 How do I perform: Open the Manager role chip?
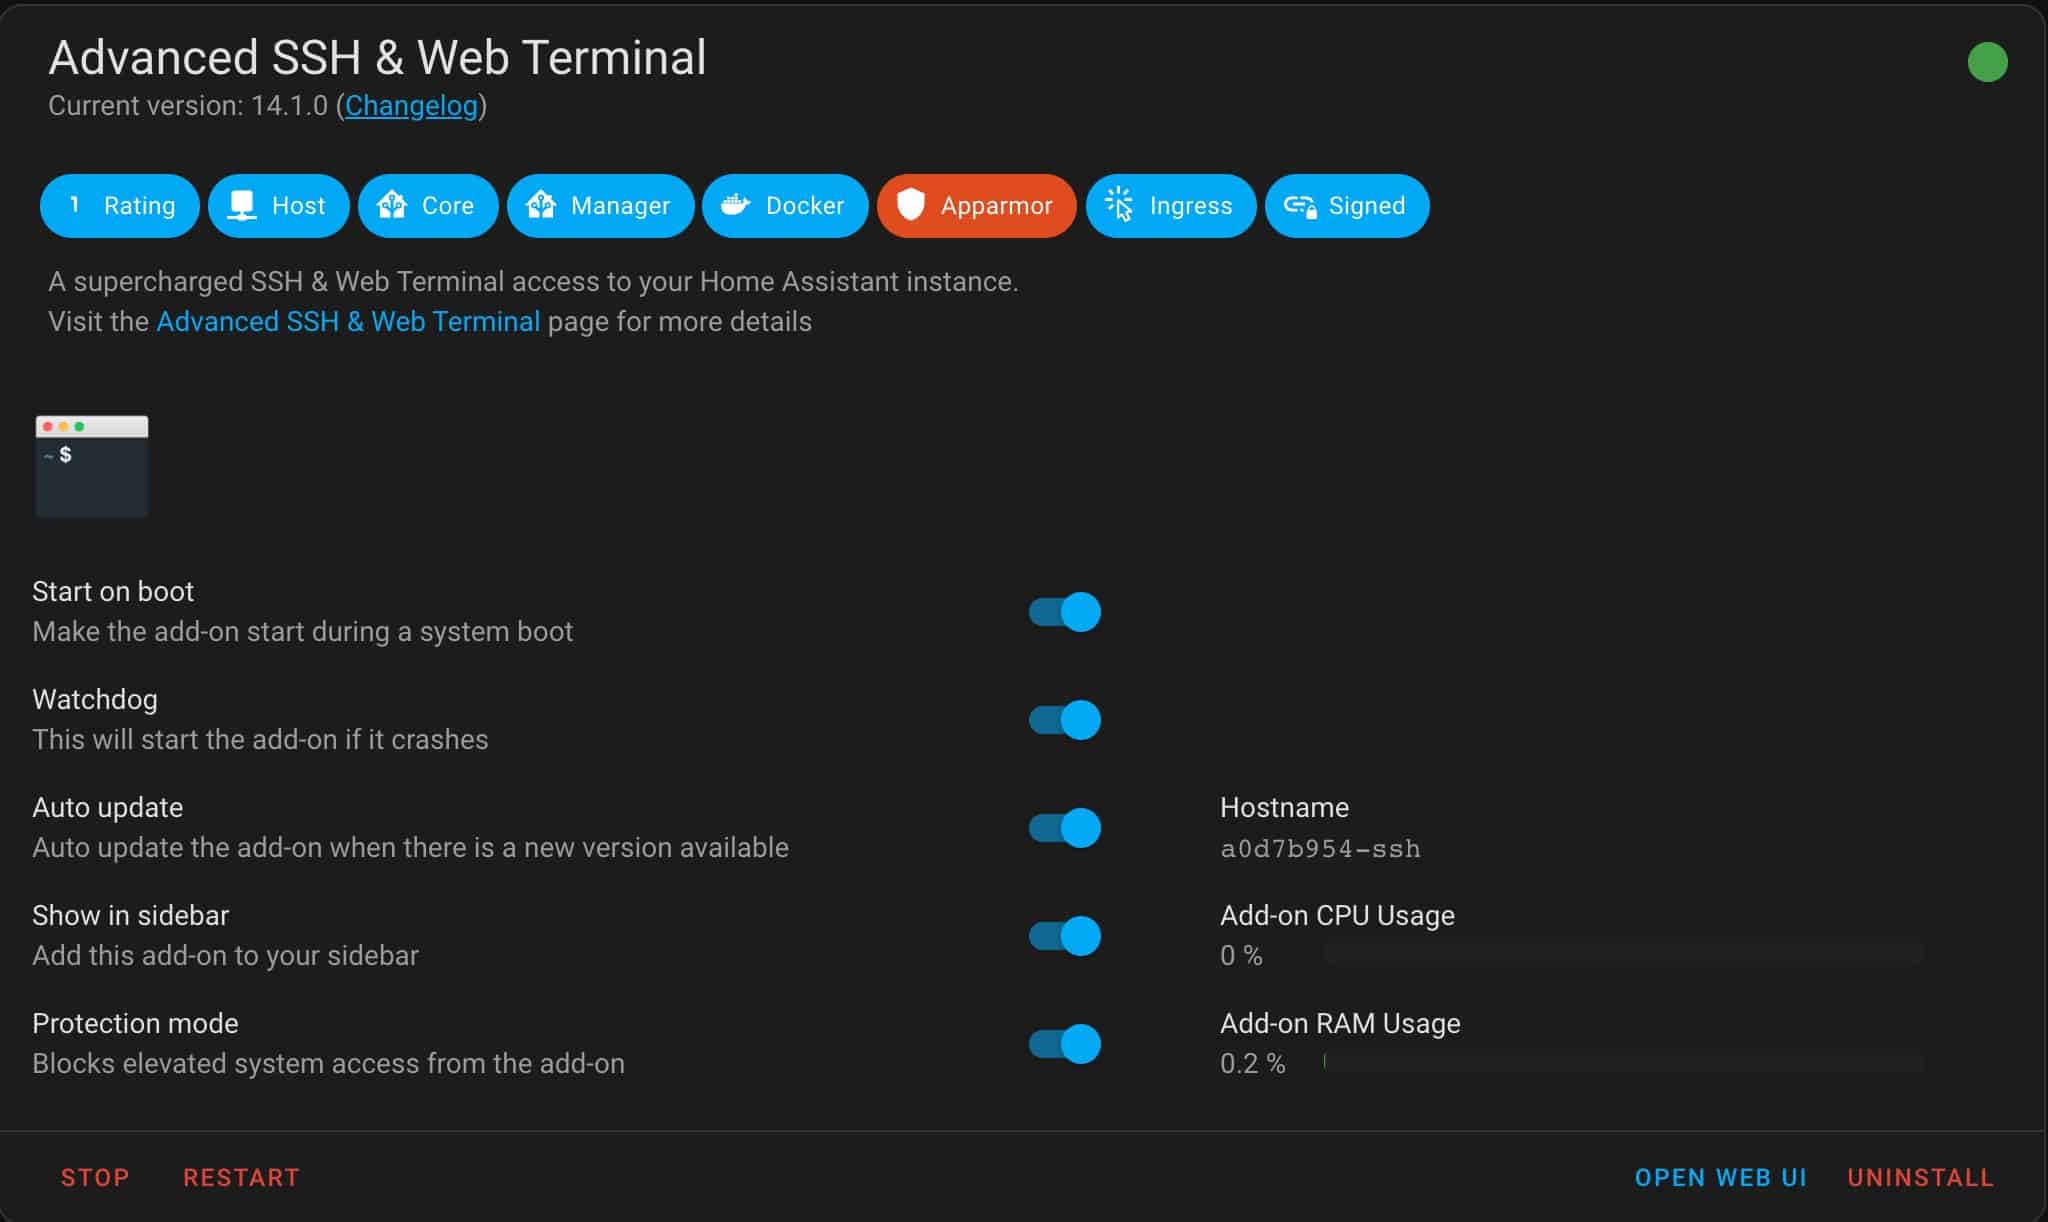pyautogui.click(x=601, y=206)
